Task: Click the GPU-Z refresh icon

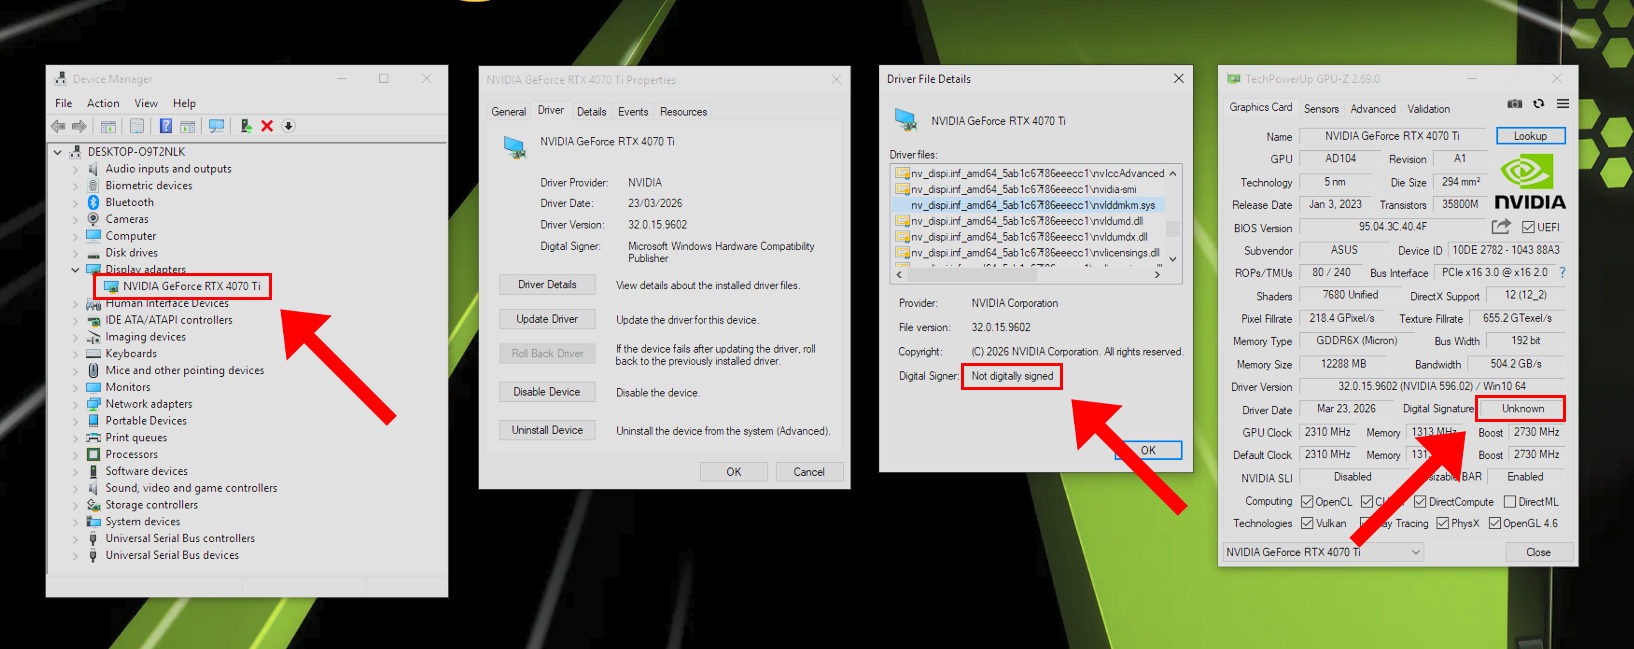Action: click(1539, 104)
